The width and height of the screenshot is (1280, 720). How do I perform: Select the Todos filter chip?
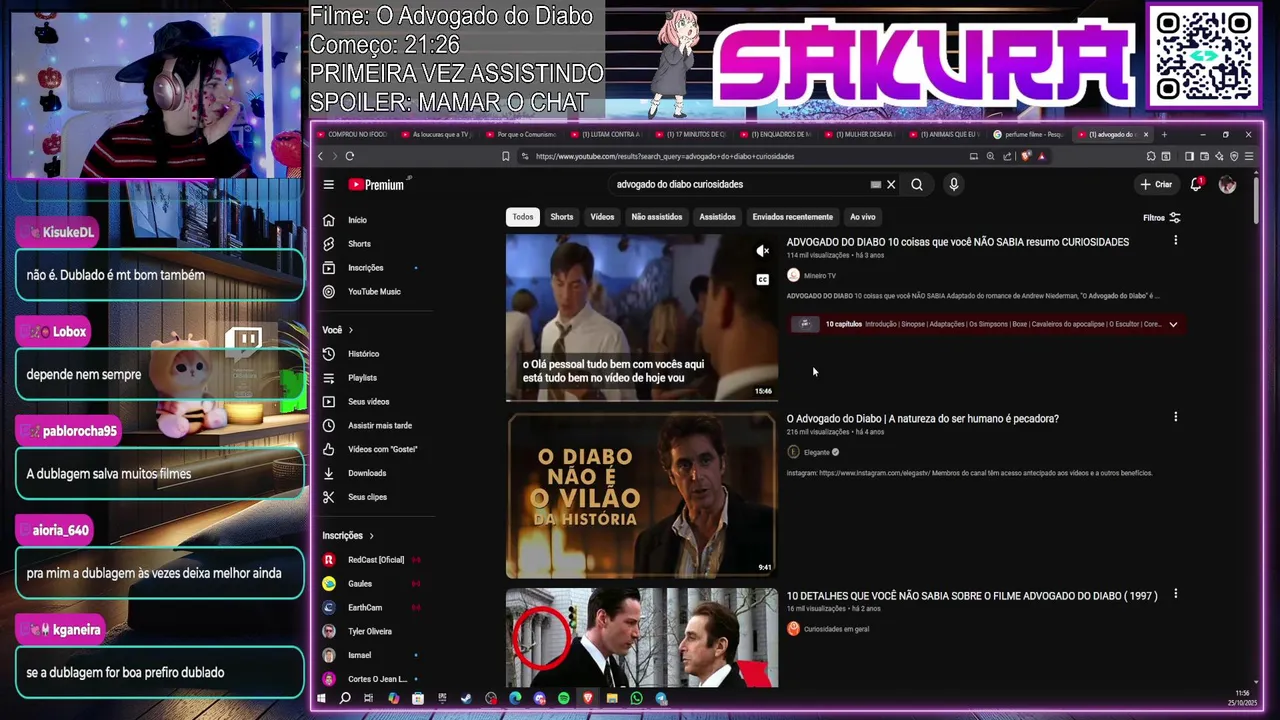pos(523,217)
